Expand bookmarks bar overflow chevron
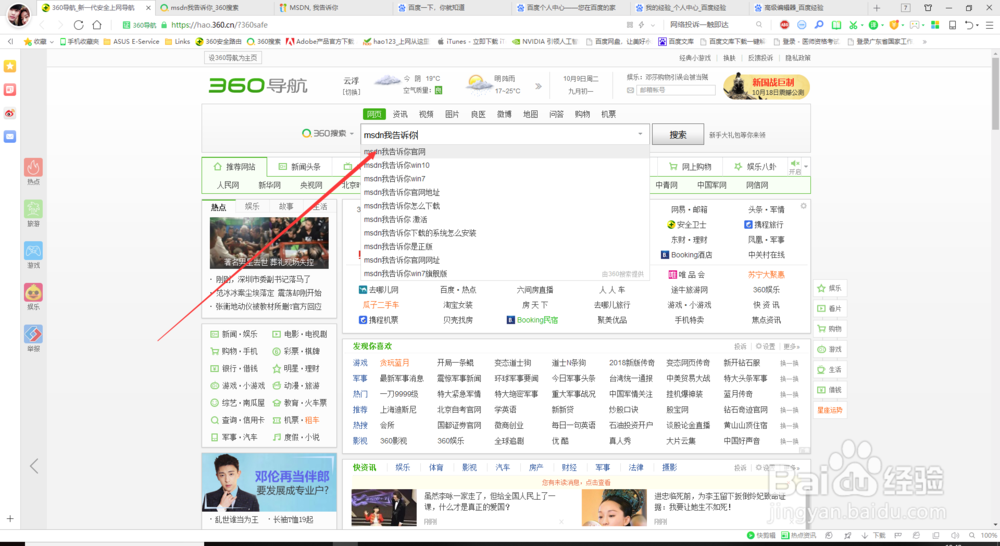The image size is (1000, 546). tap(925, 41)
